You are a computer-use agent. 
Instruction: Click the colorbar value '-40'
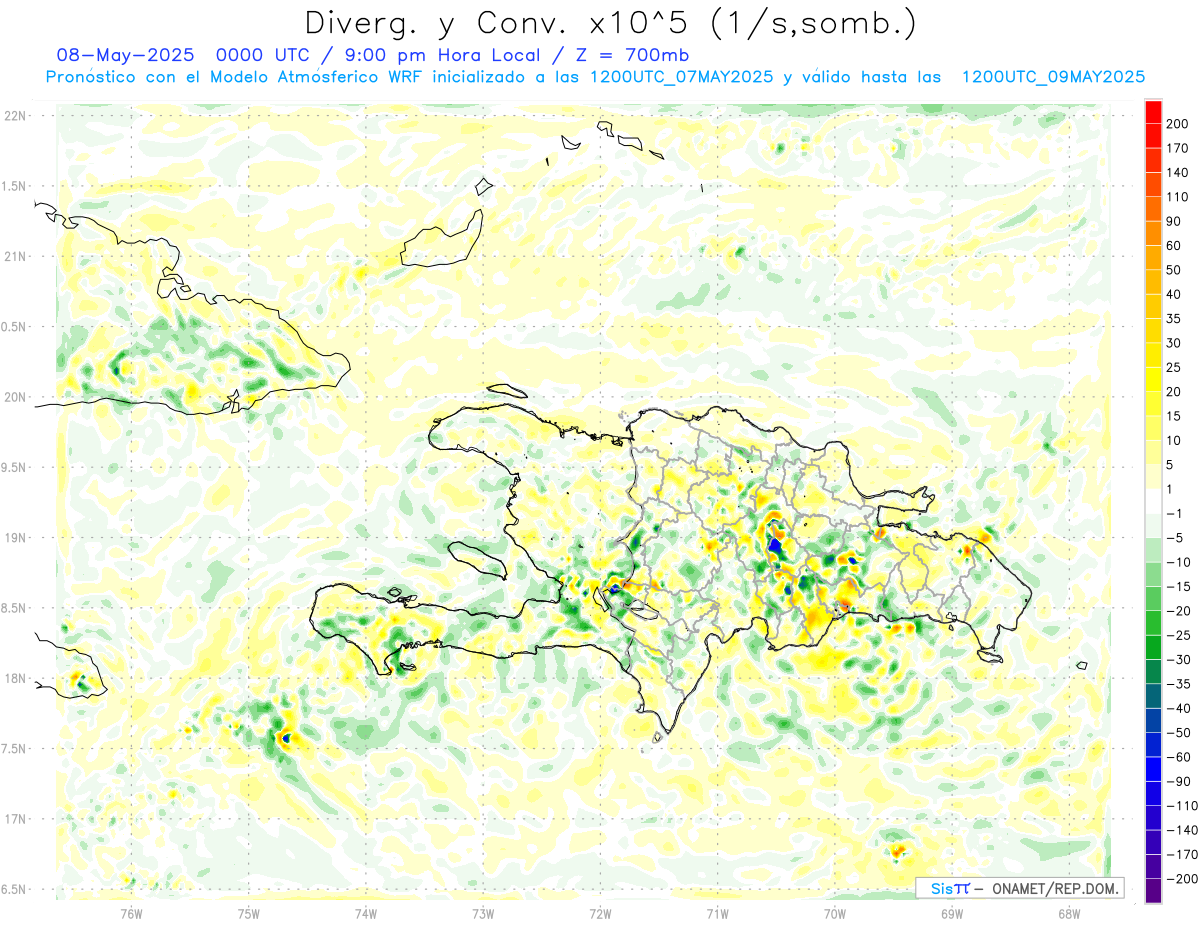coord(1178,710)
